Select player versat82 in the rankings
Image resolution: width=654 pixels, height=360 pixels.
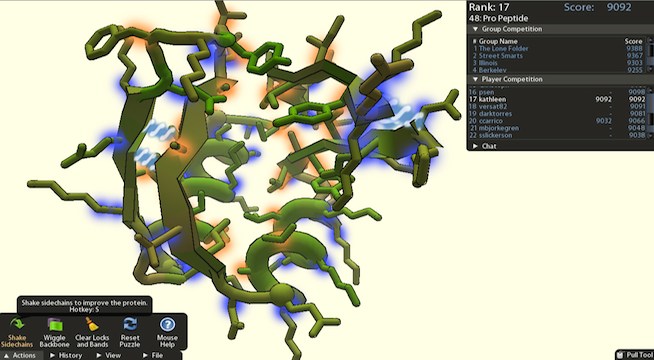coord(493,106)
